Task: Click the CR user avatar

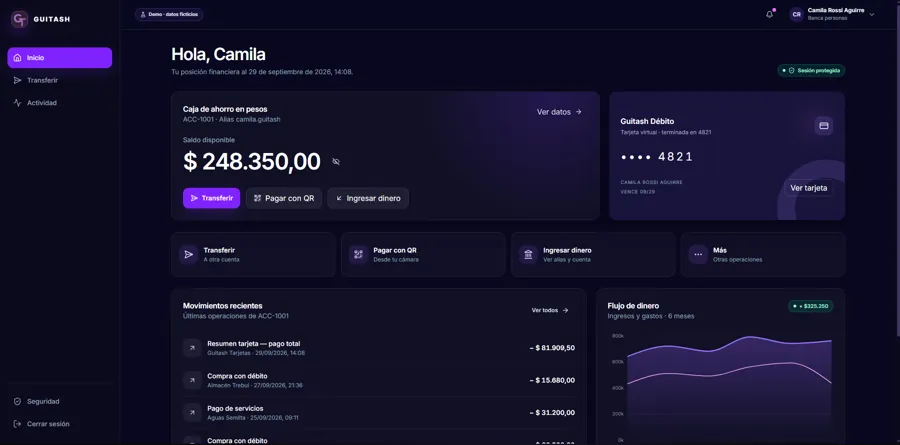Action: (x=797, y=14)
